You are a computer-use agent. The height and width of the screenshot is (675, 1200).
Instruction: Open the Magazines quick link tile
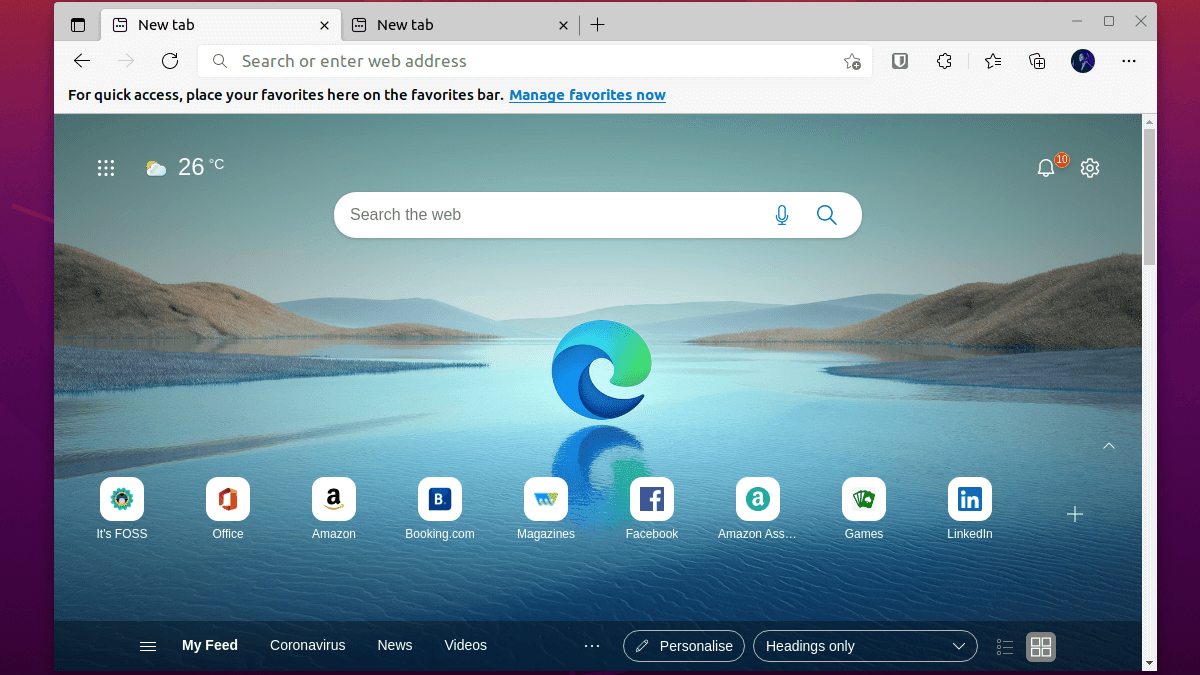[x=546, y=509]
